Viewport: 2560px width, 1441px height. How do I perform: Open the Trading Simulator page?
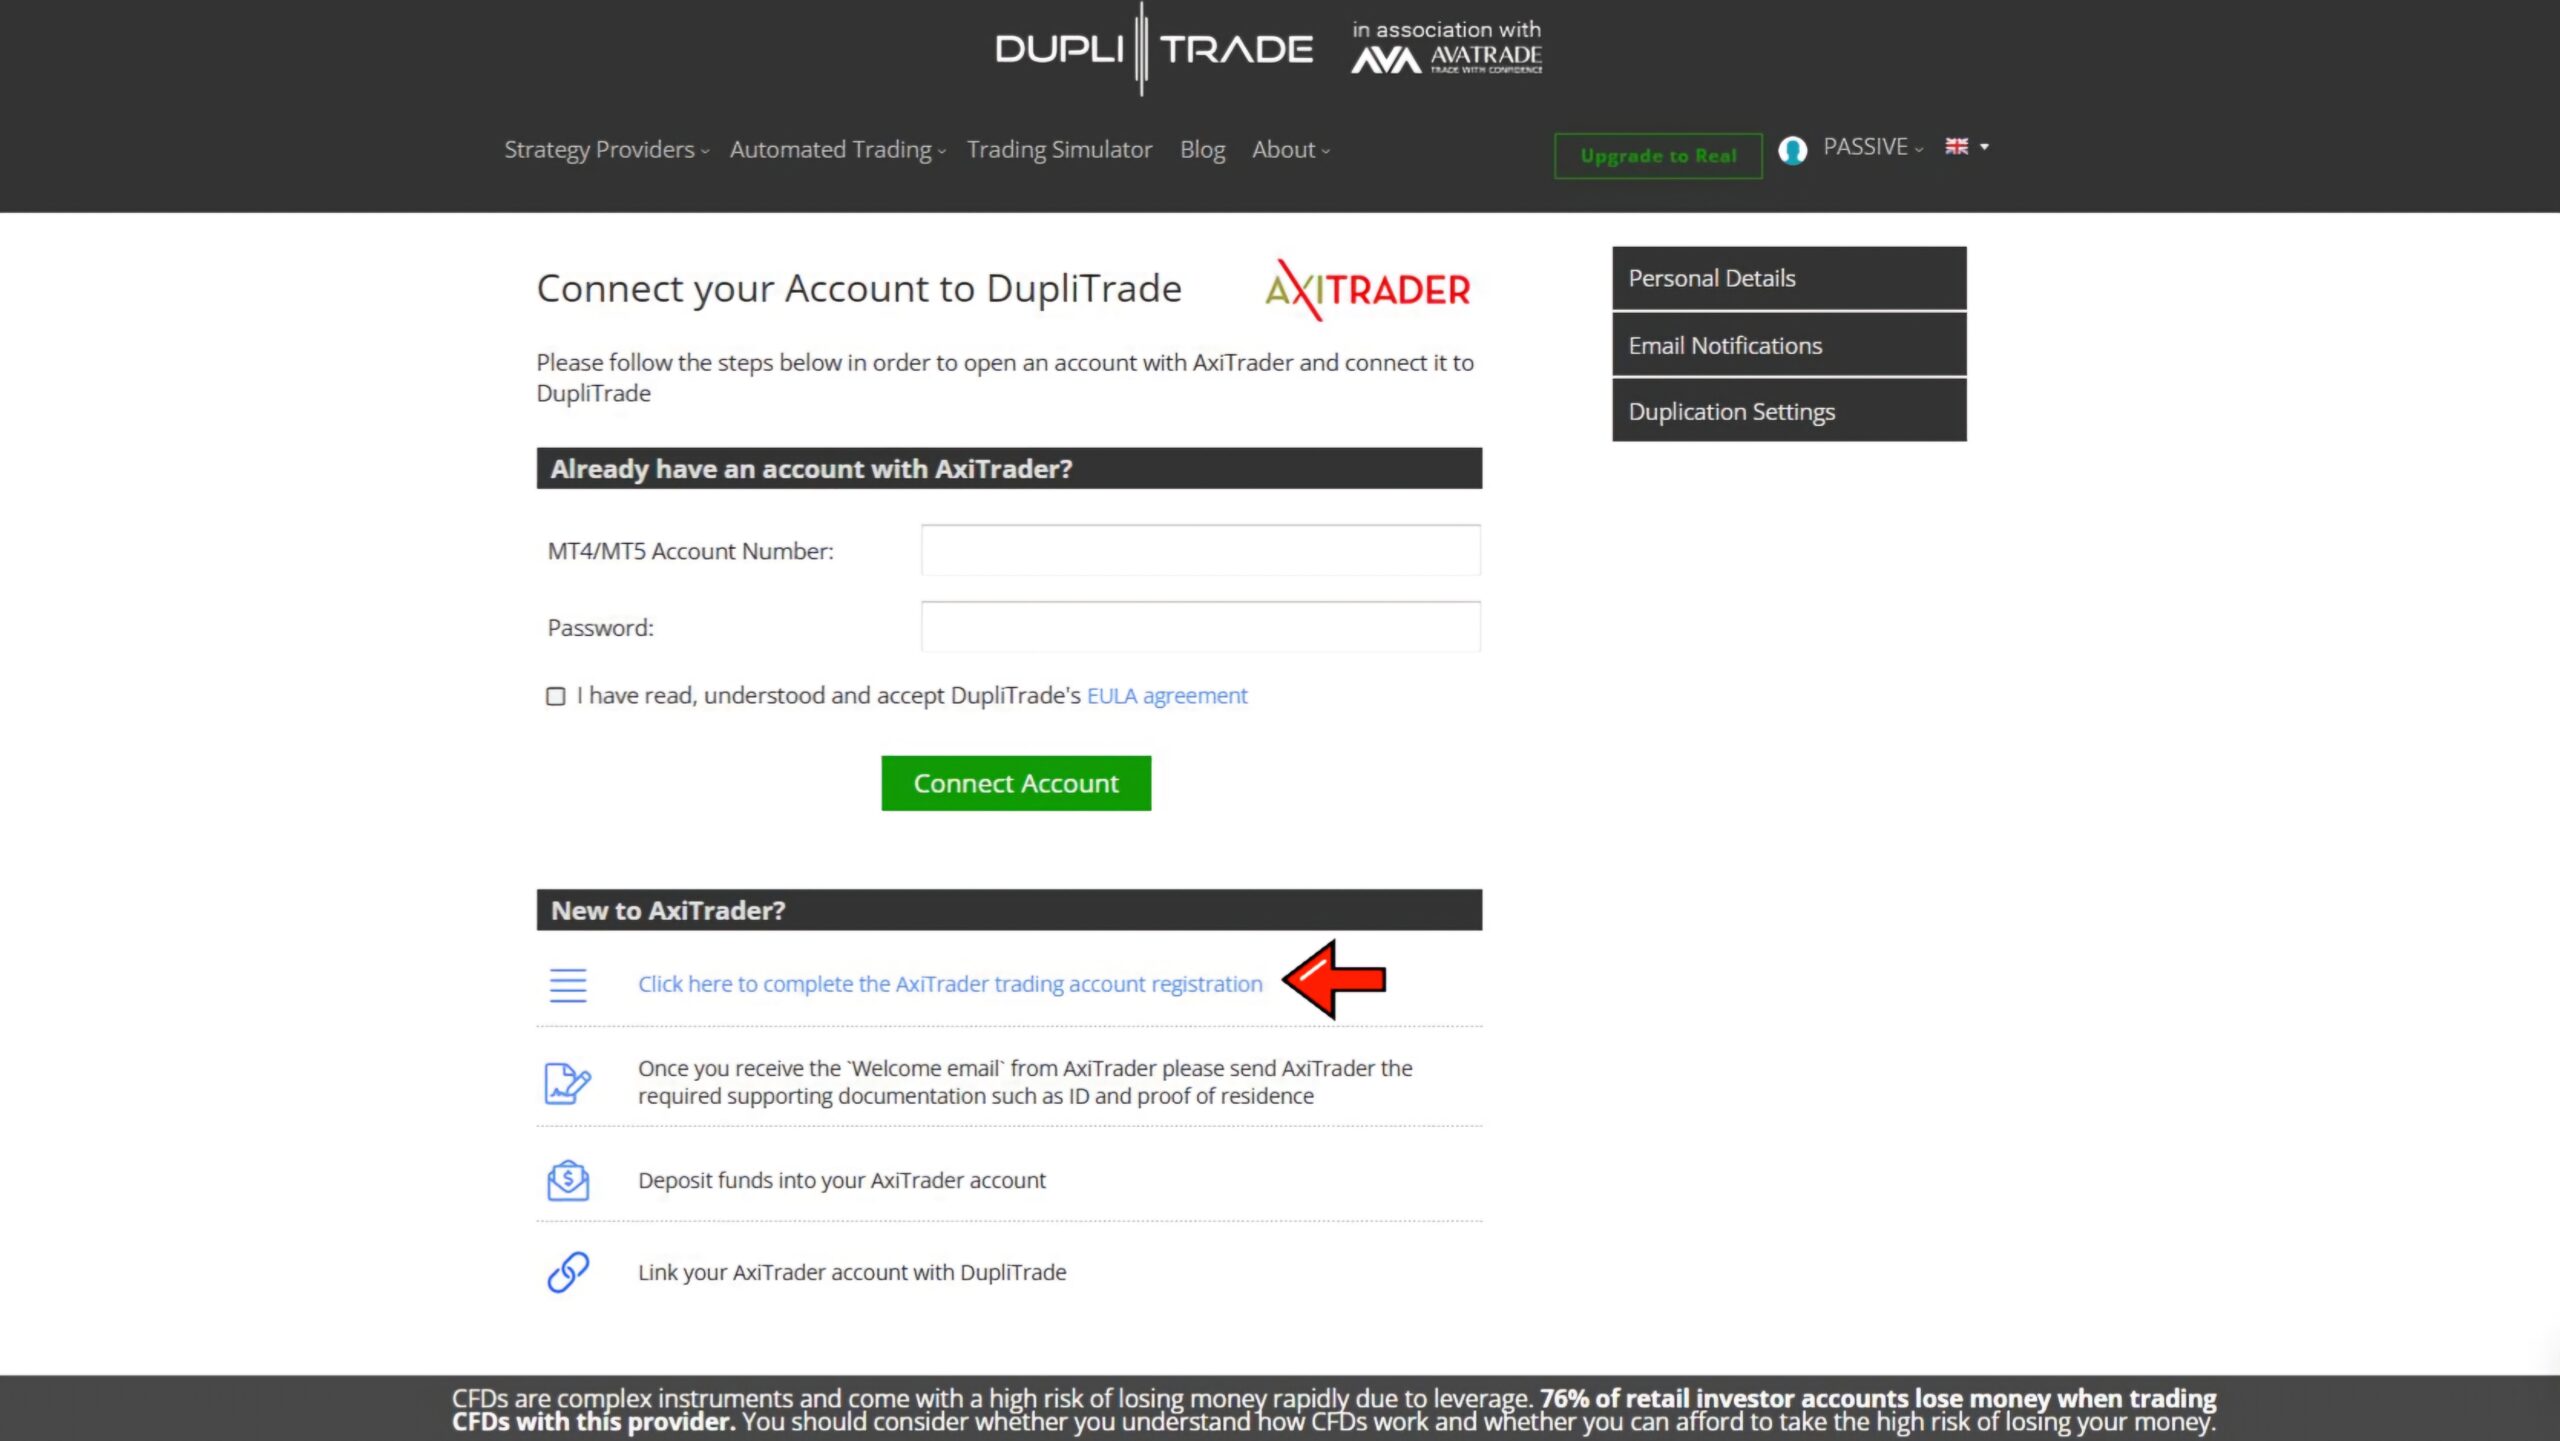[x=1059, y=149]
